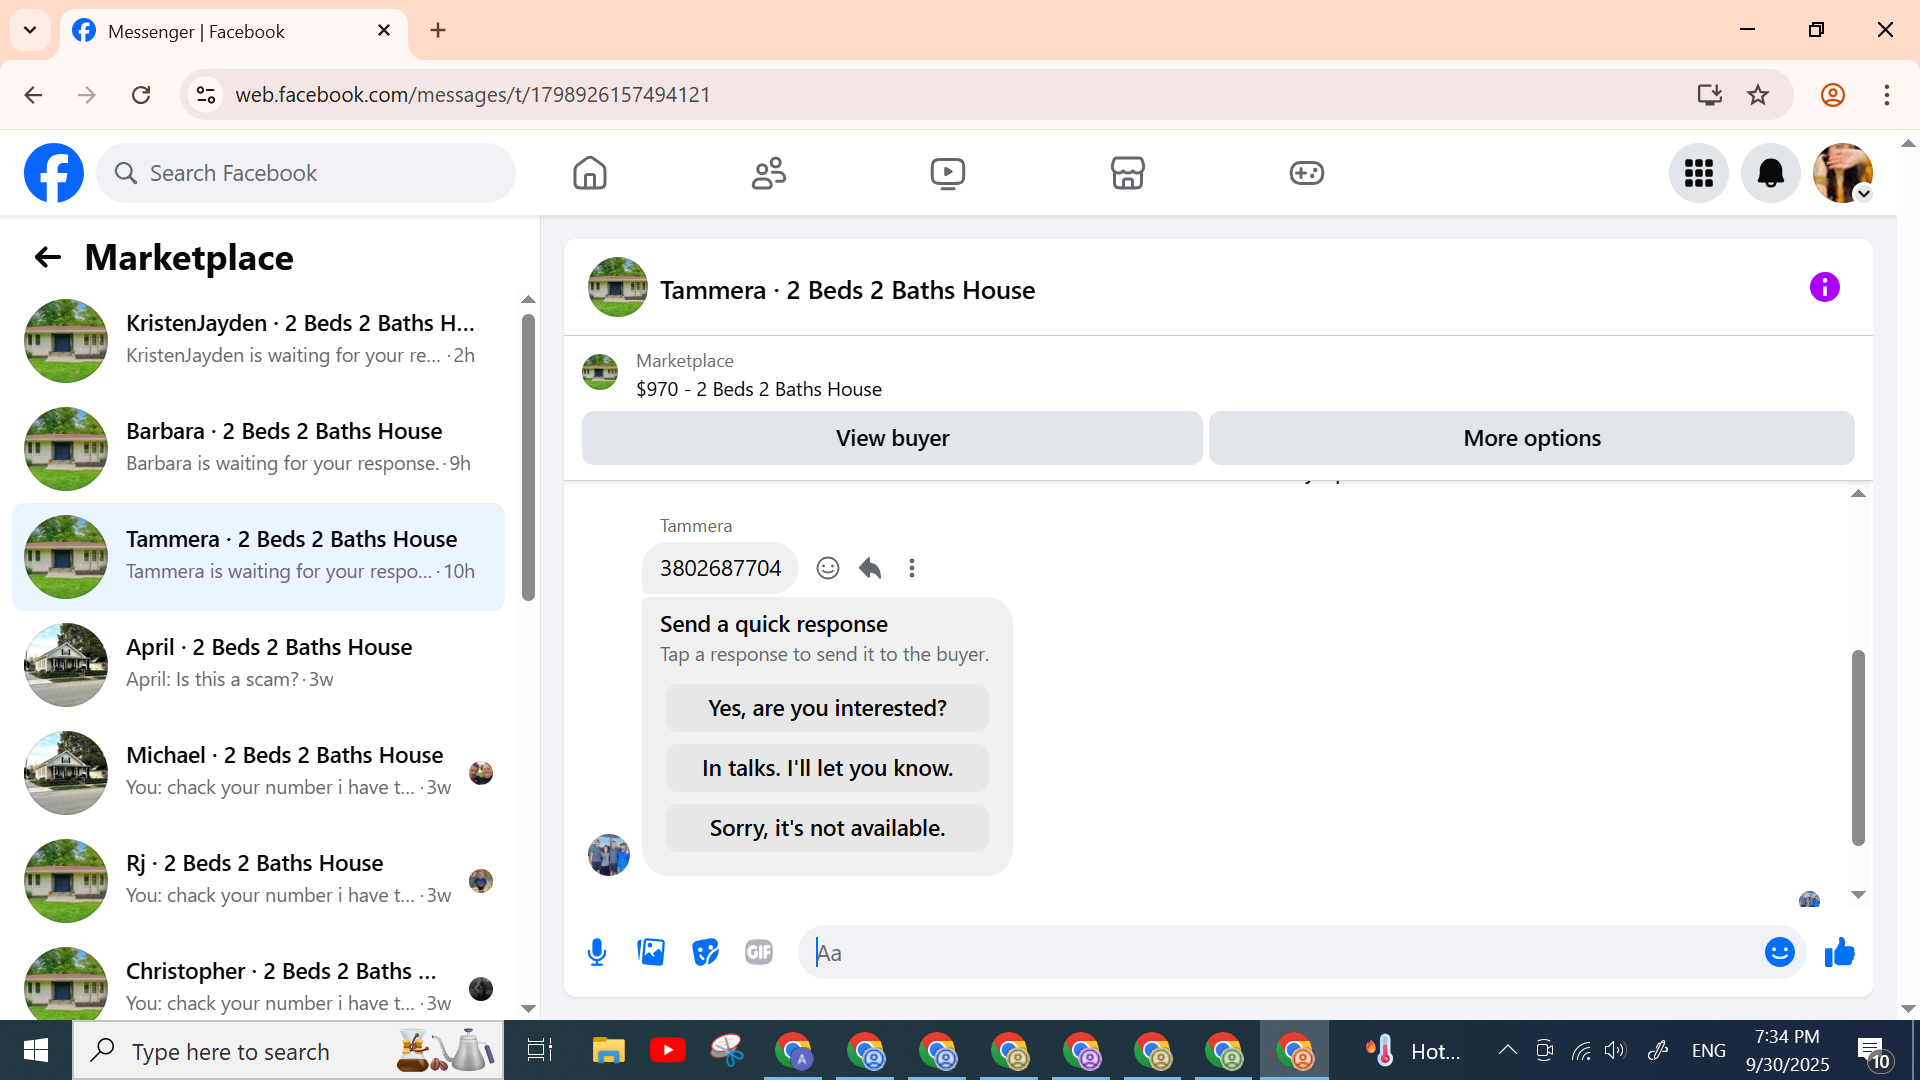Click the message input field
The image size is (1920, 1080).
[1280, 952]
